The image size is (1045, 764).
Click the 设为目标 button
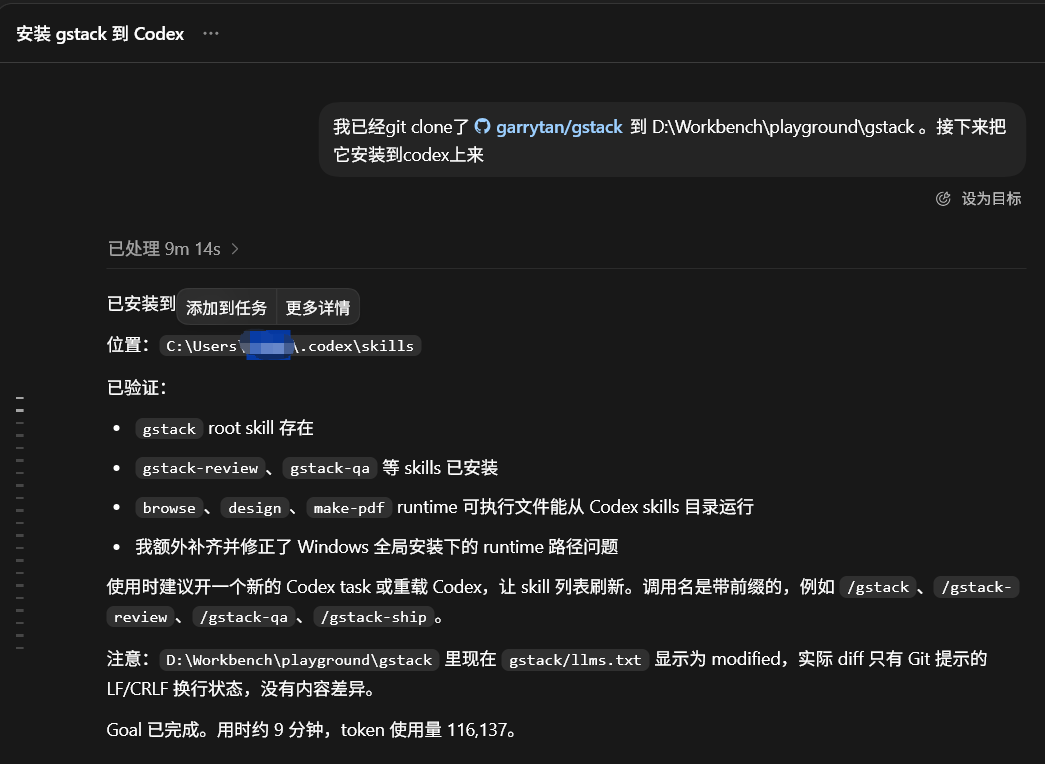pos(978,199)
